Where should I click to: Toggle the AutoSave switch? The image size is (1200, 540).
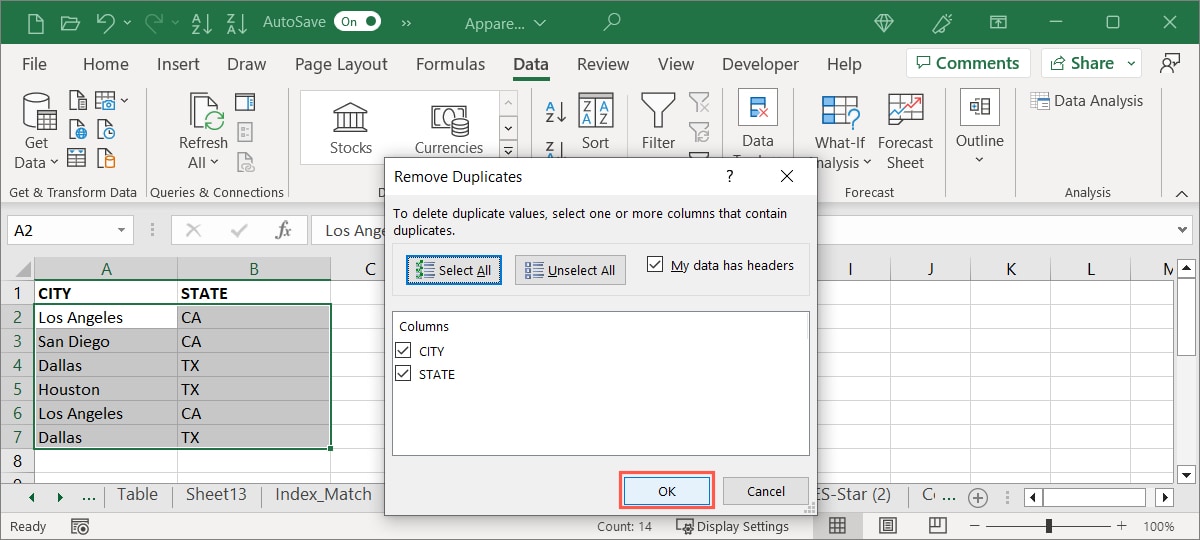(x=359, y=21)
